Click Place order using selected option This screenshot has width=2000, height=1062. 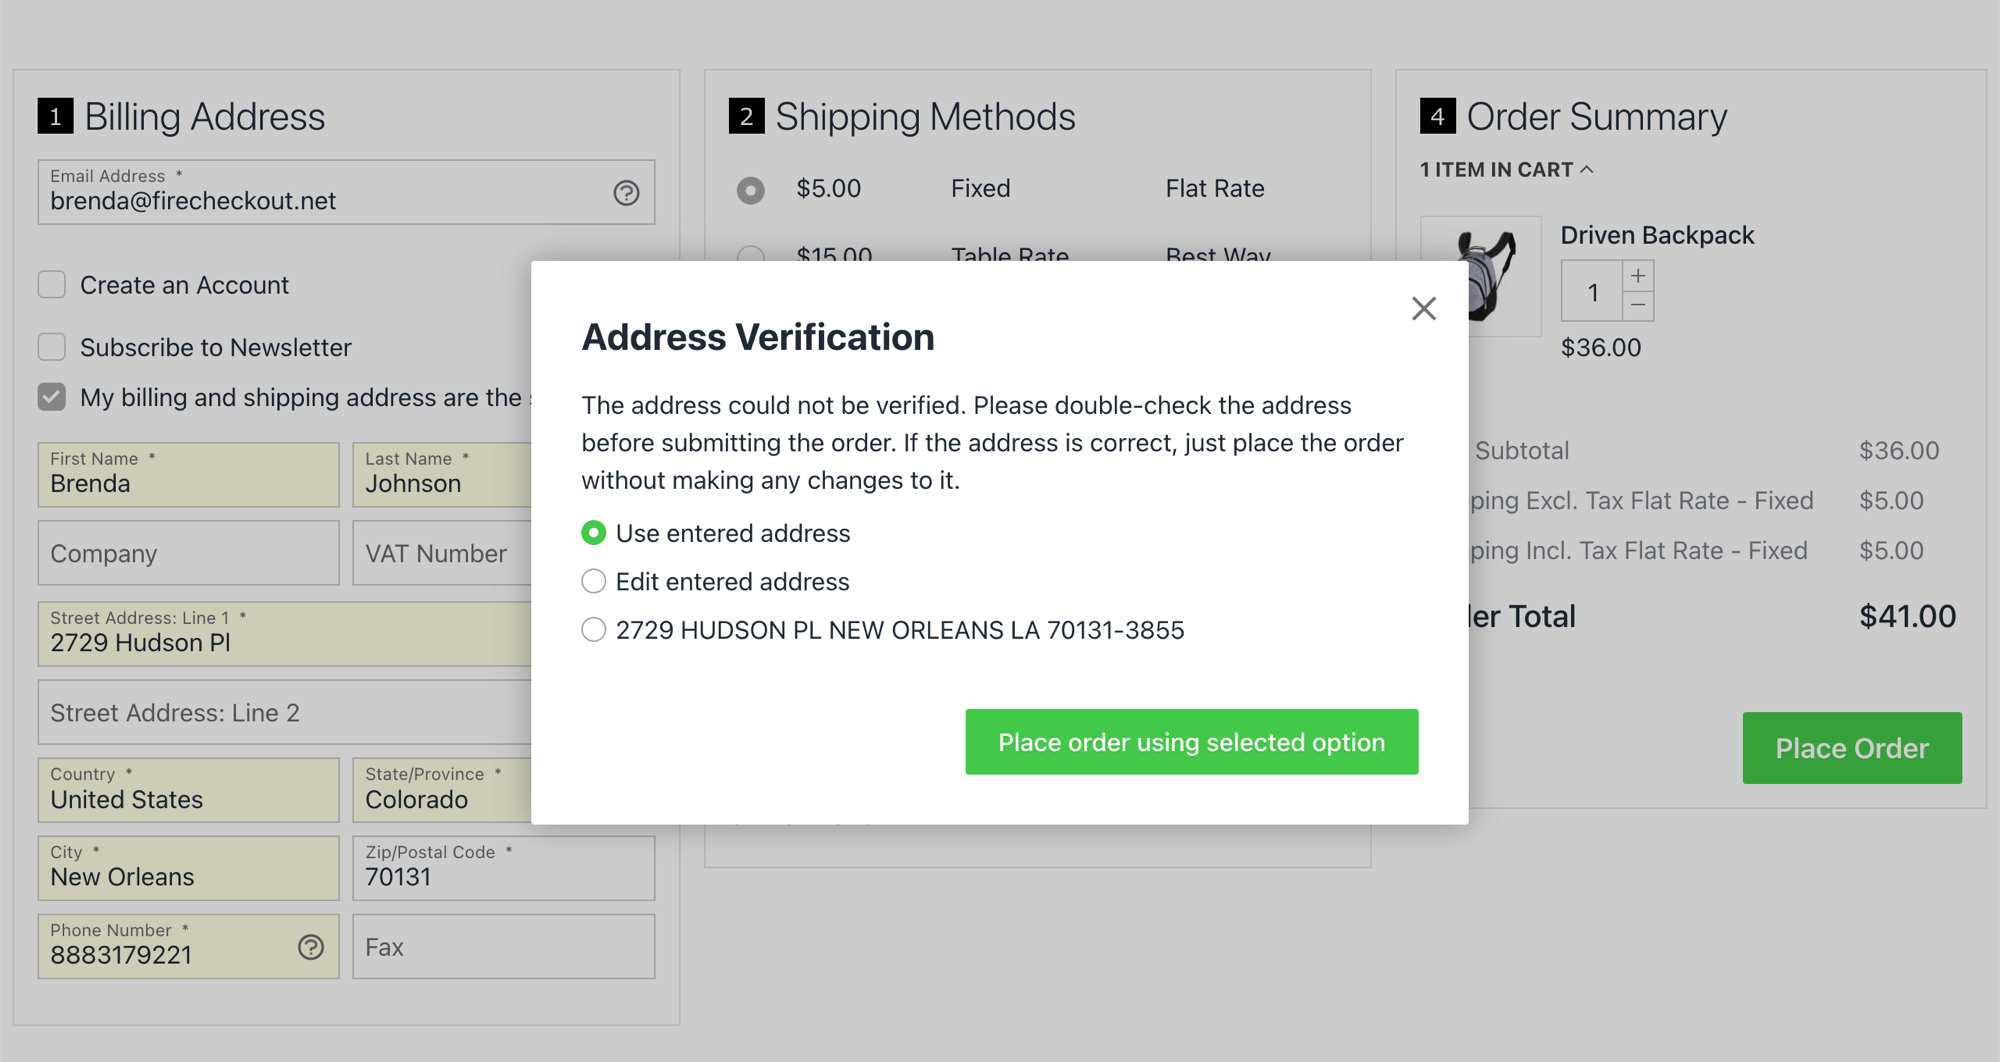[x=1191, y=742]
